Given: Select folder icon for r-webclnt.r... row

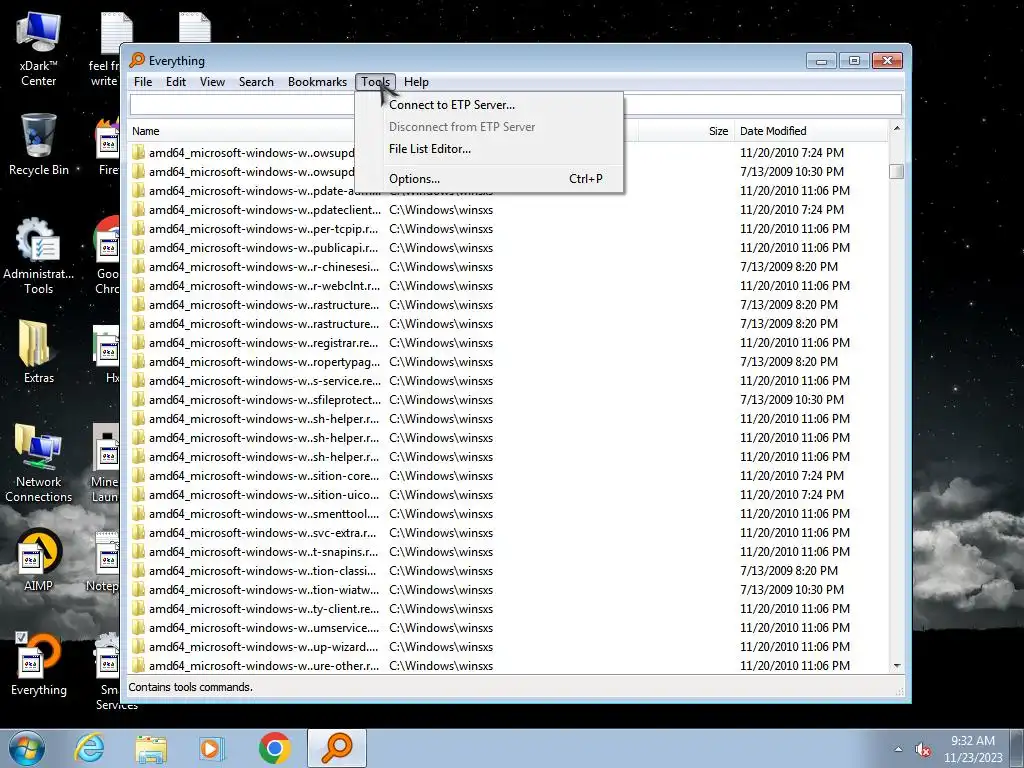Looking at the screenshot, I should tap(138, 285).
